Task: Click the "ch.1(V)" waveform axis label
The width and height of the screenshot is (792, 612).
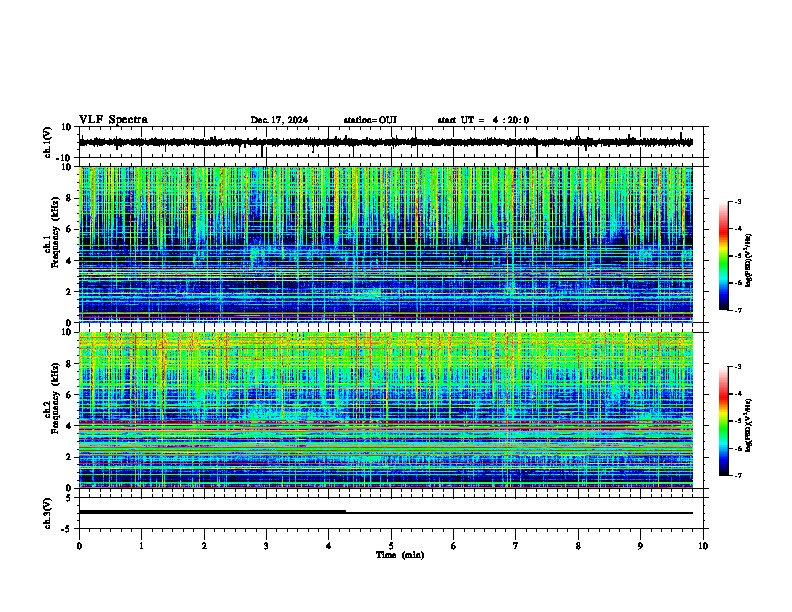Action: click(48, 142)
